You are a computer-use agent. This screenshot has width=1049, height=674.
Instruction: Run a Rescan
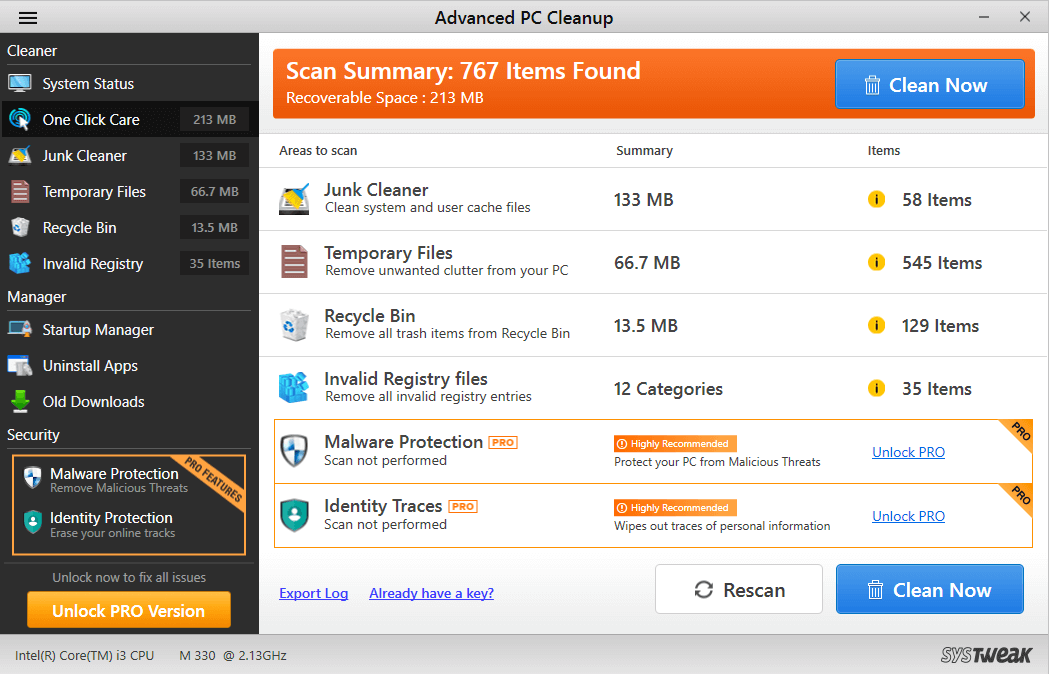pyautogui.click(x=738, y=589)
